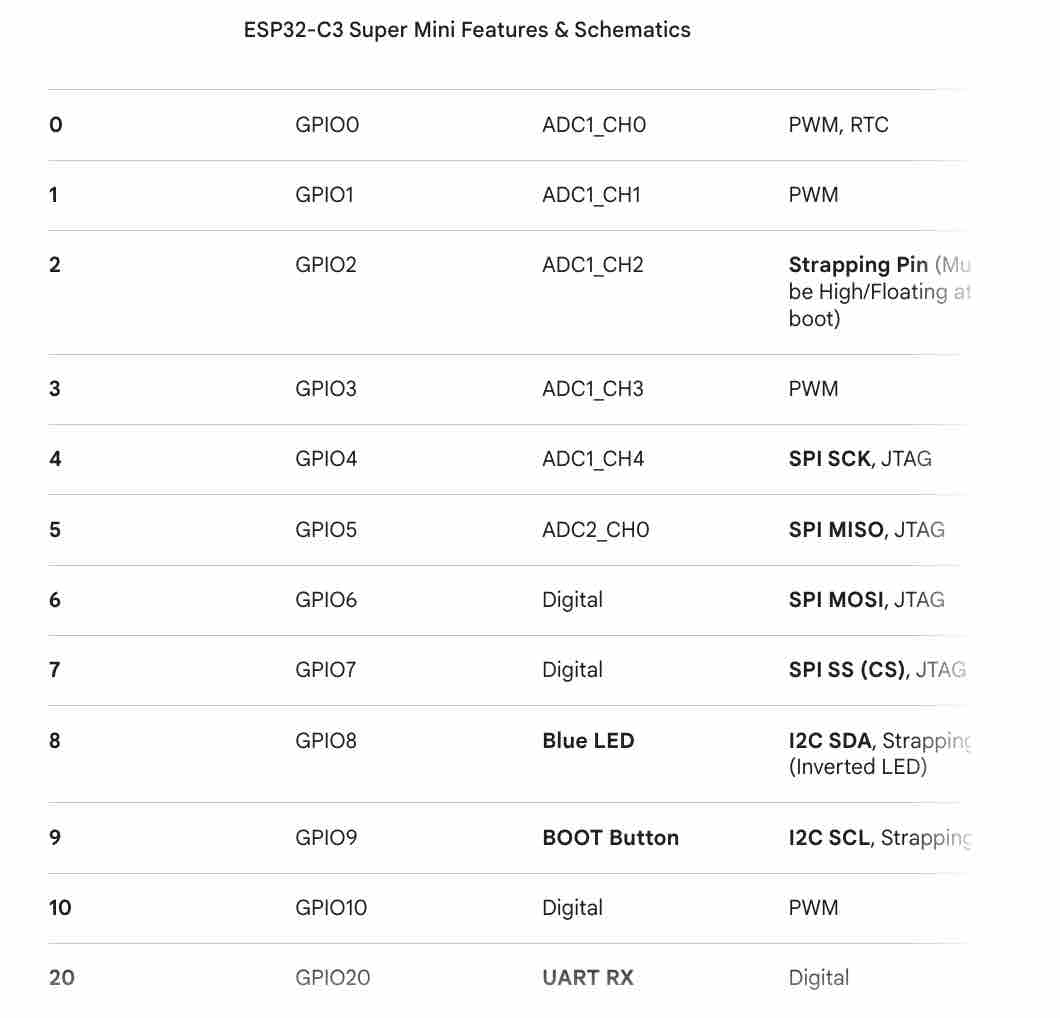The width and height of the screenshot is (1060, 1018).
Task: Click the ADC1_CH3 cell
Action: click(593, 389)
